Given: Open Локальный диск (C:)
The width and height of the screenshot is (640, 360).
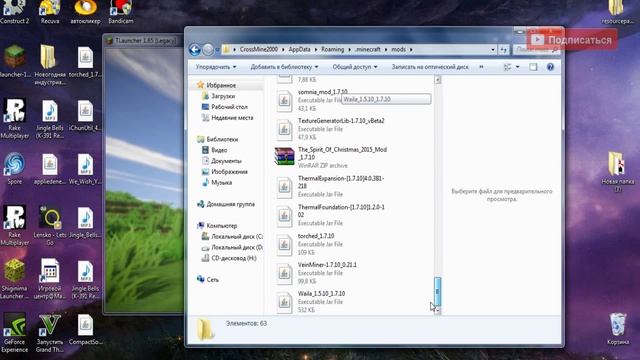Looking at the screenshot, I should tap(237, 236).
